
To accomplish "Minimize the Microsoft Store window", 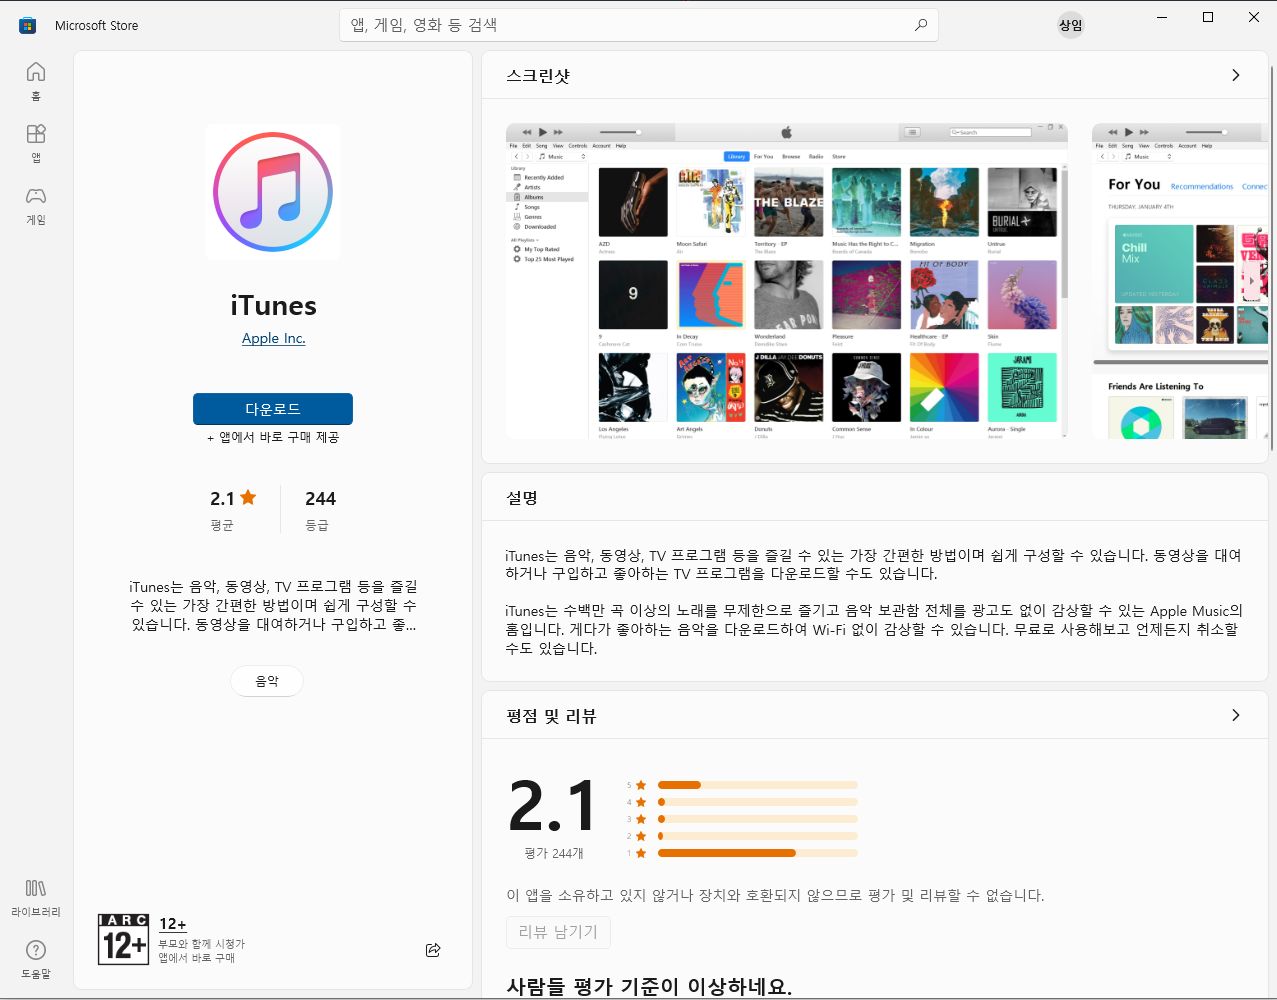I will coord(1162,17).
